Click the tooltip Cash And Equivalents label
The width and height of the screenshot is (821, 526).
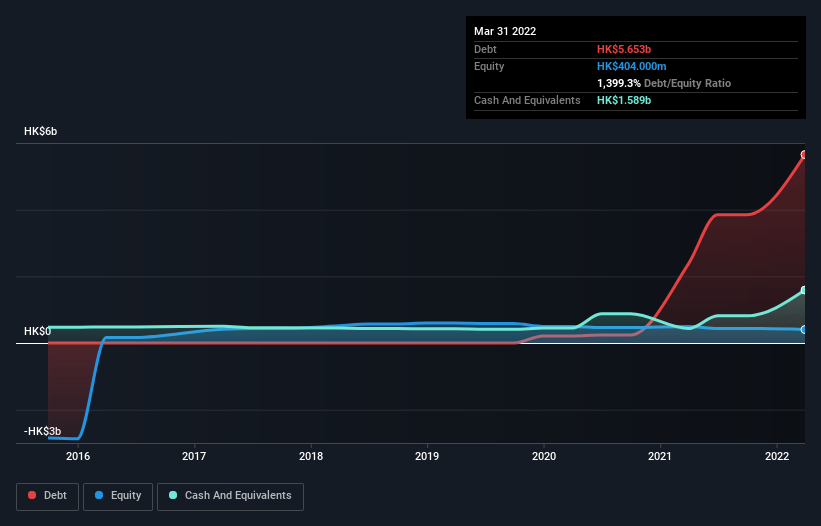pyautogui.click(x=527, y=100)
